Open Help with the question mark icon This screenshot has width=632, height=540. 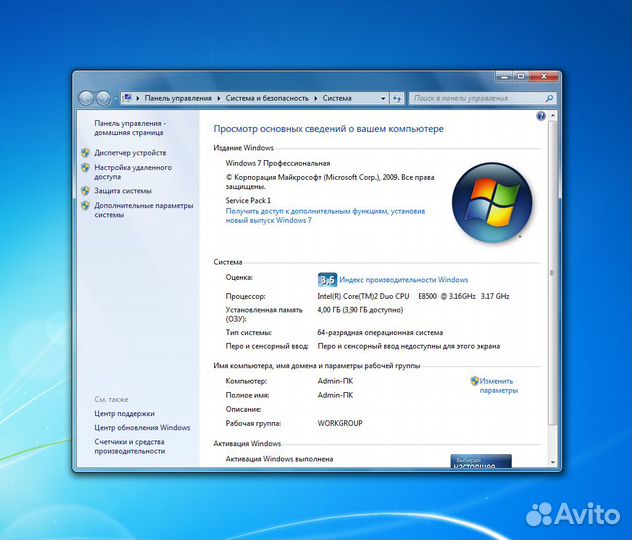(541, 116)
